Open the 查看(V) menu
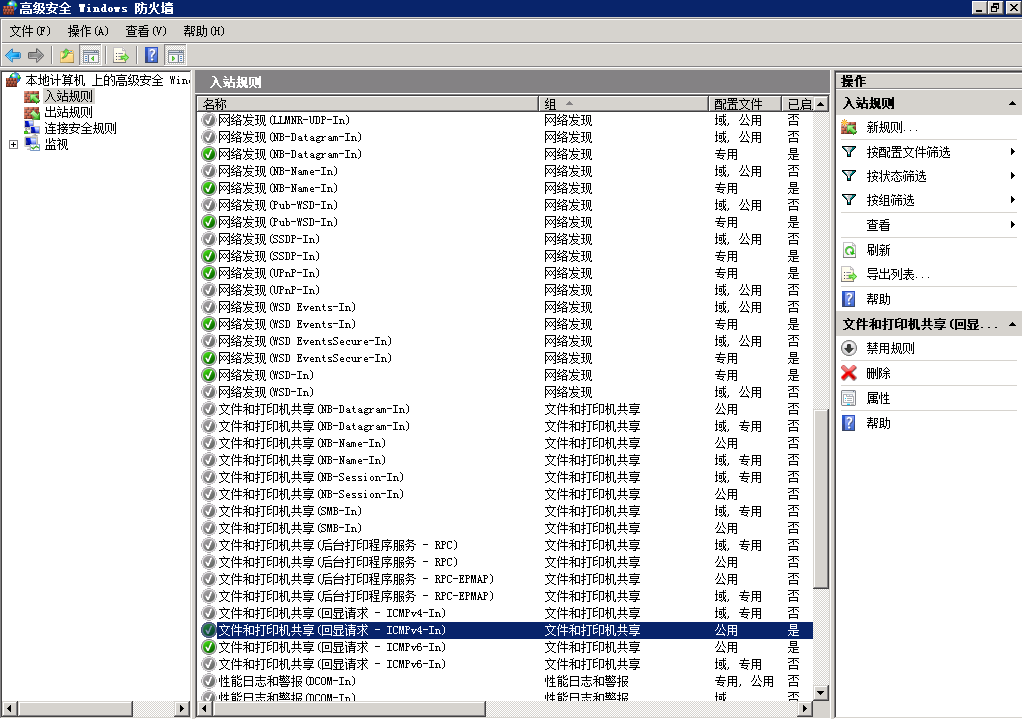This screenshot has height=719, width=1022. [144, 31]
